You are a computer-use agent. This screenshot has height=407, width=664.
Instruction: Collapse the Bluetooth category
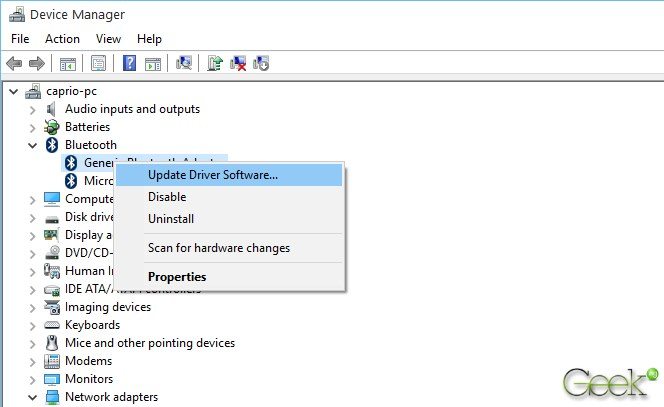click(33, 145)
